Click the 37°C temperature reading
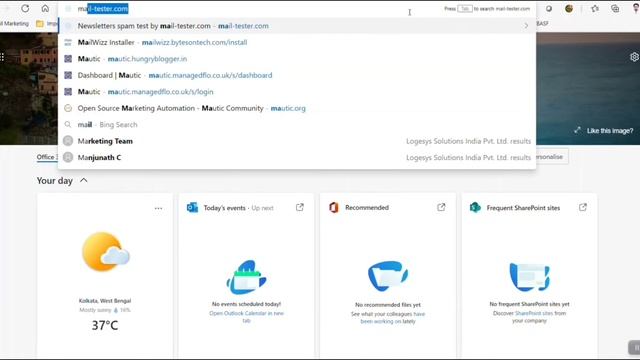The image size is (640, 360). pyautogui.click(x=105, y=325)
